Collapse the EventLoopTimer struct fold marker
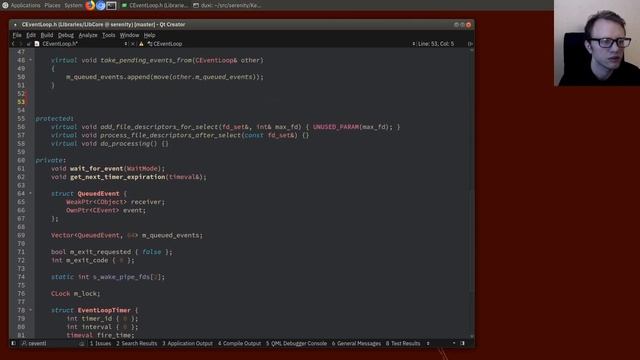Viewport: 640px width, 360px height. 30,310
